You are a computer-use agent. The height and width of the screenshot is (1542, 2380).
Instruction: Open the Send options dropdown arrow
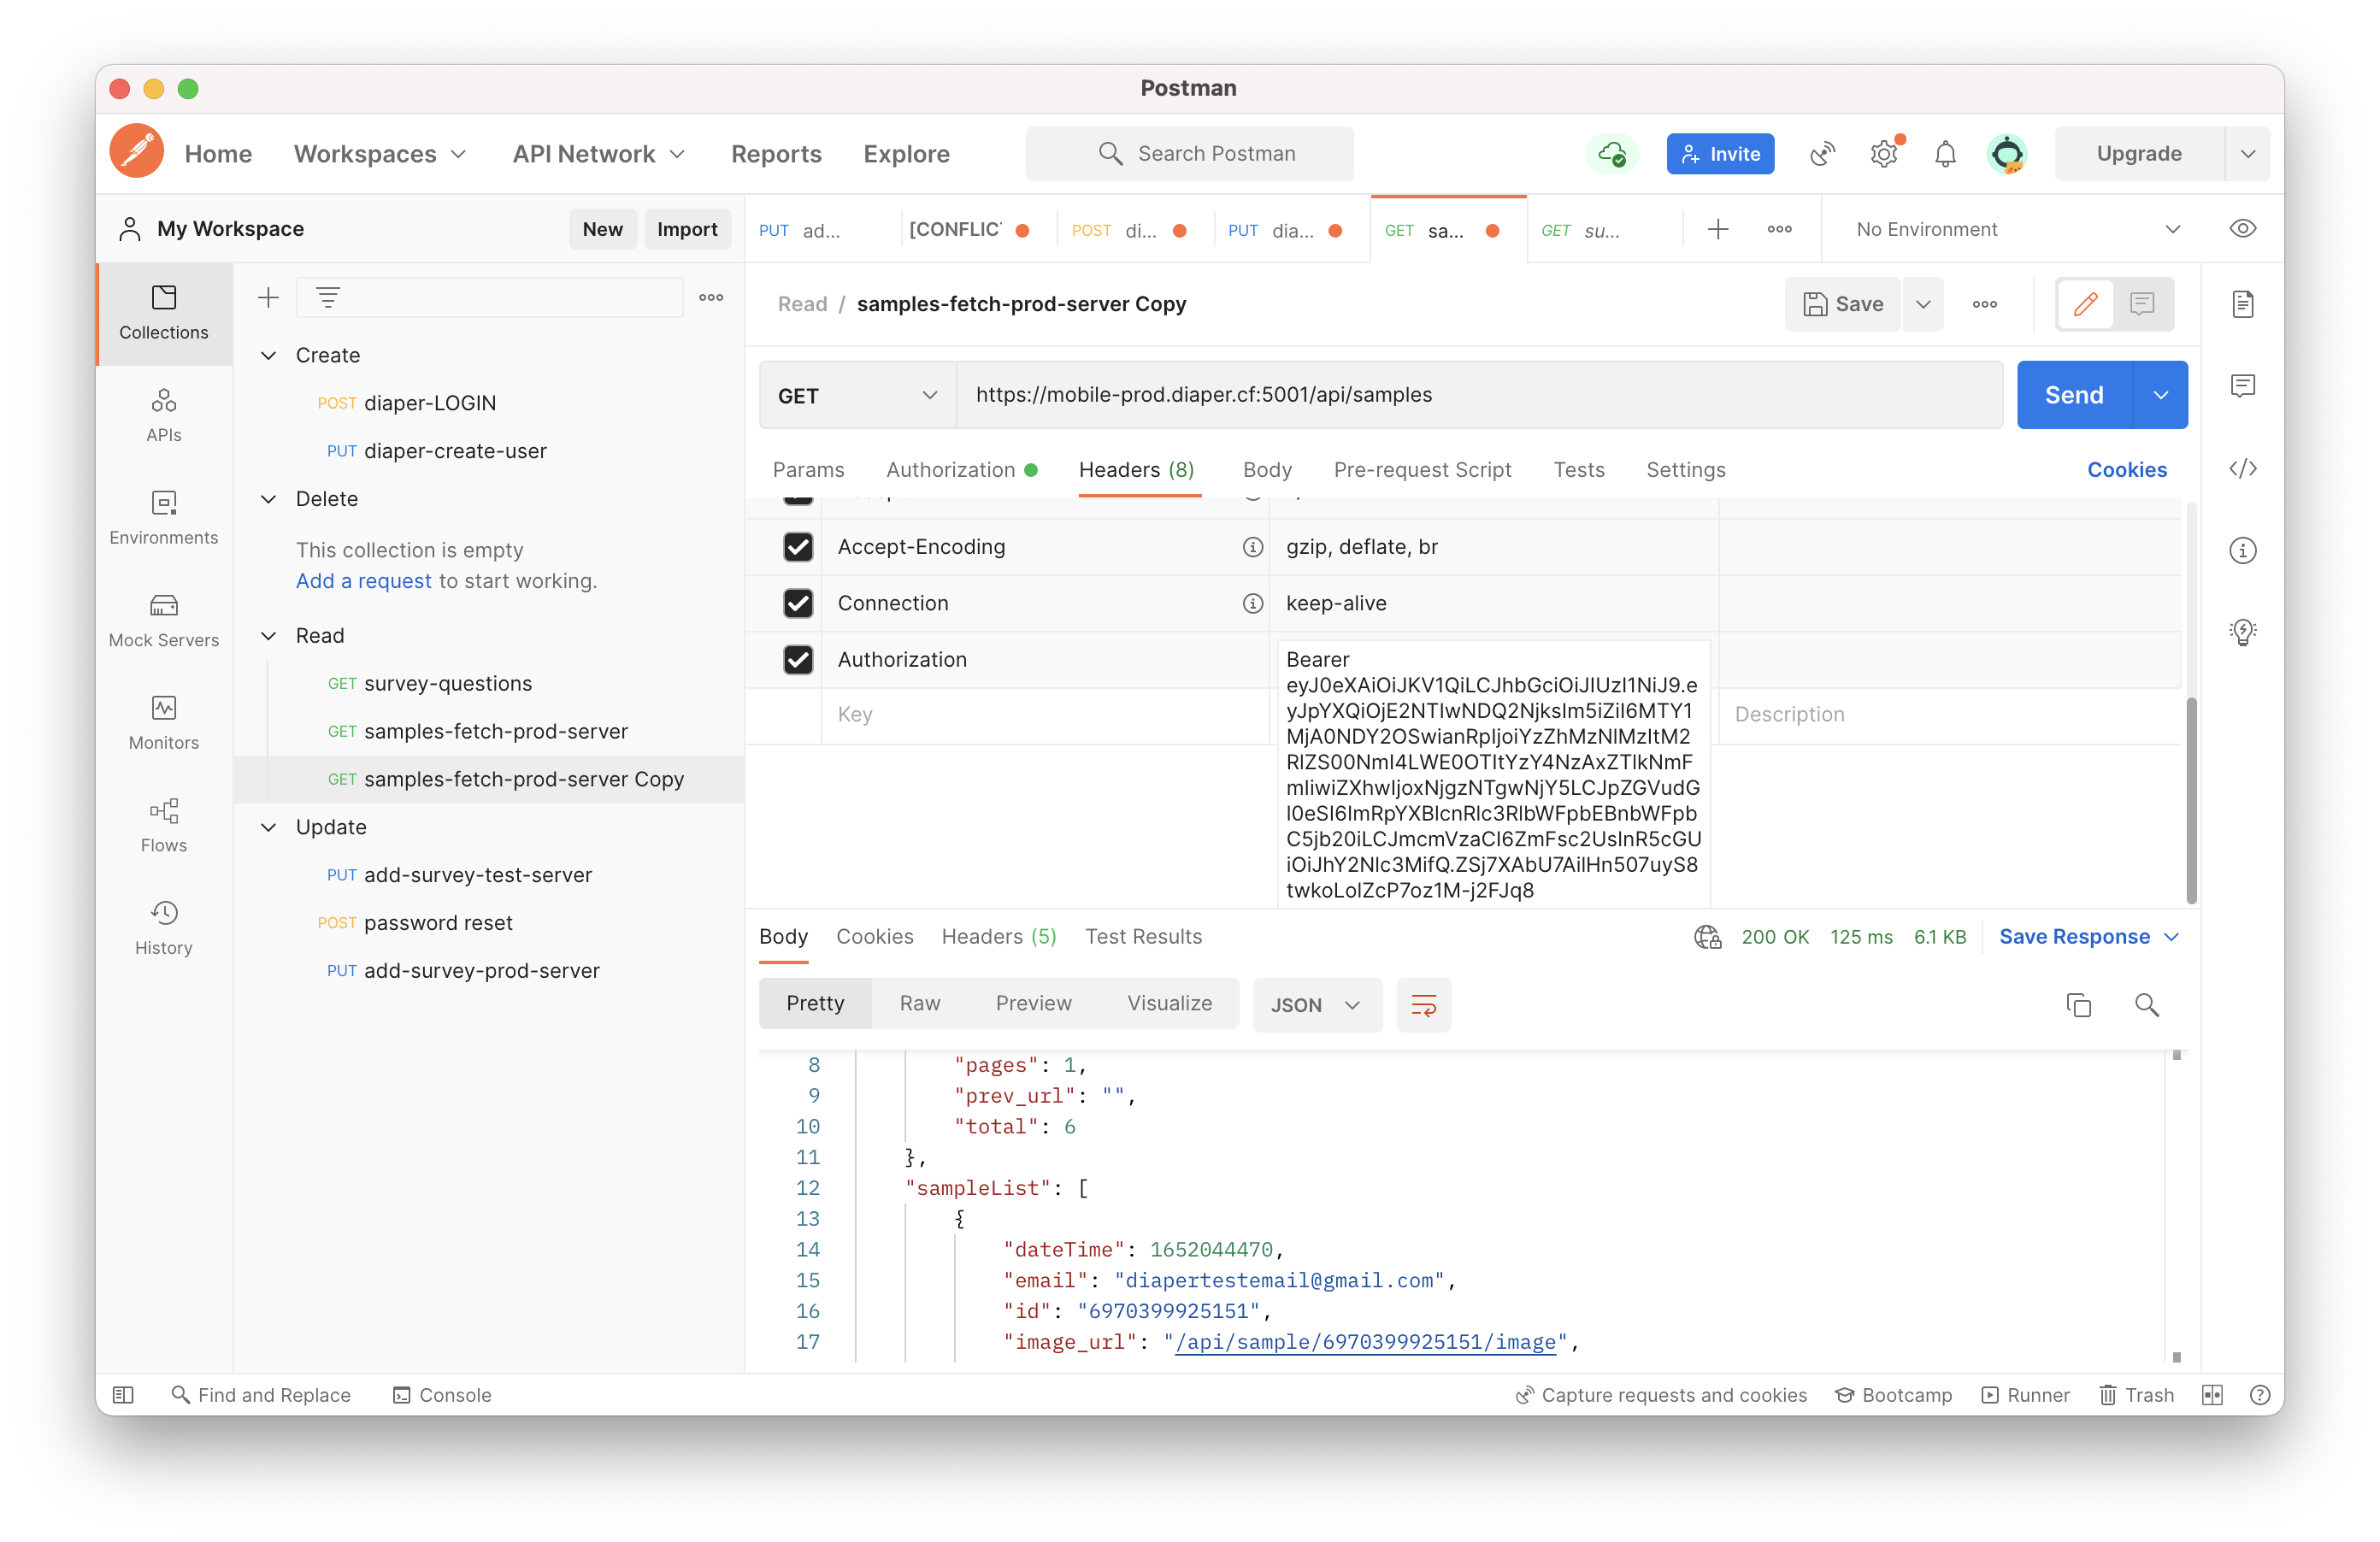[x=2160, y=396]
